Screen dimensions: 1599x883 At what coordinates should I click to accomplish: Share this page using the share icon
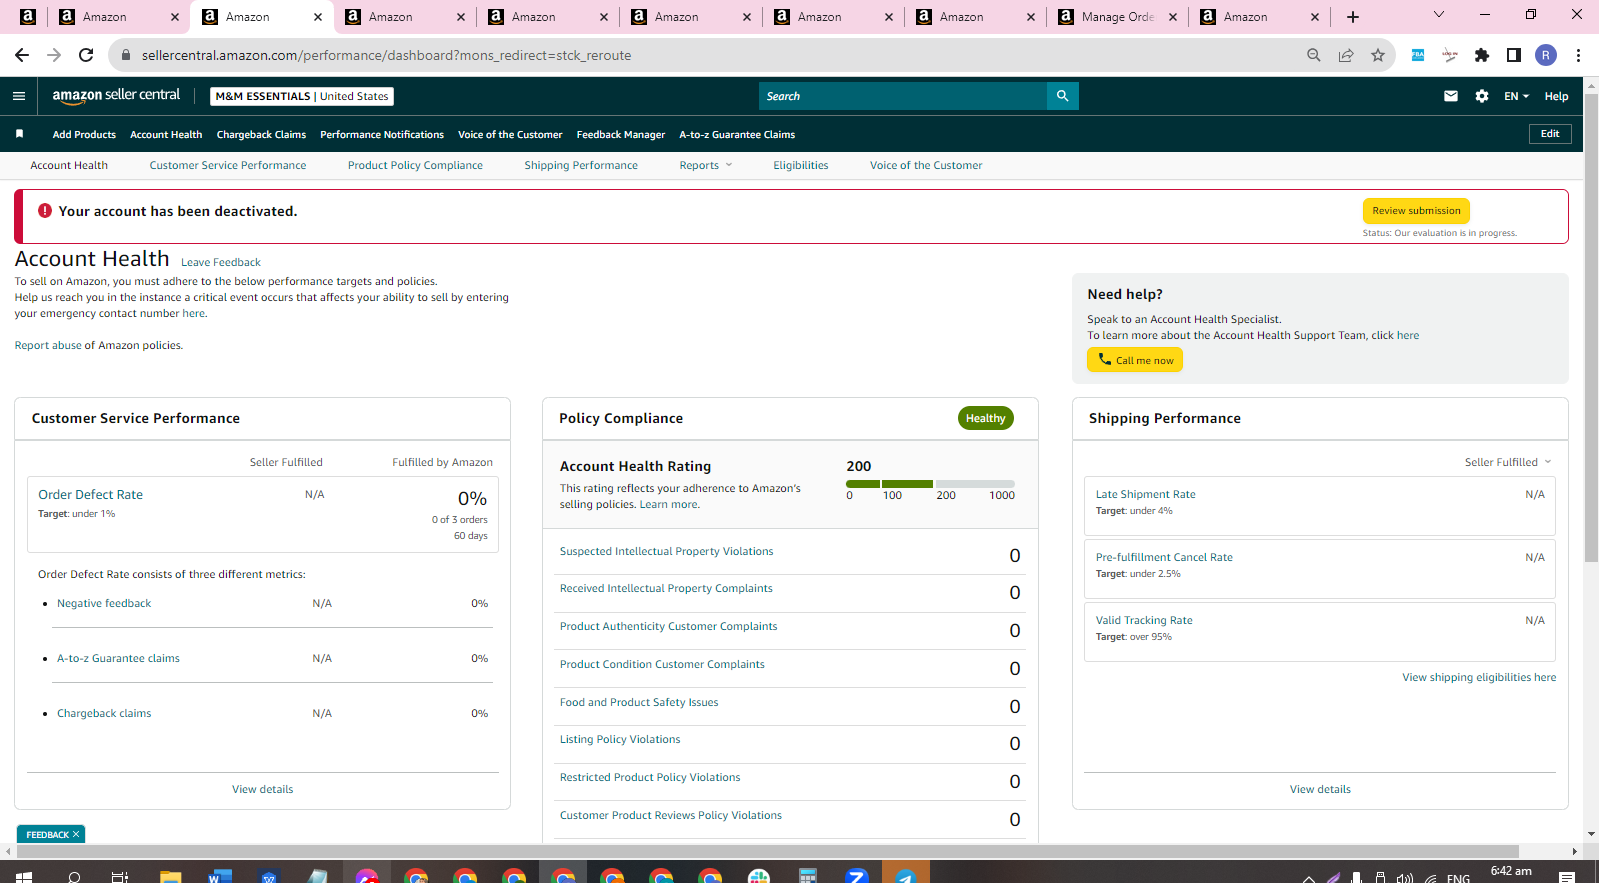click(1346, 55)
